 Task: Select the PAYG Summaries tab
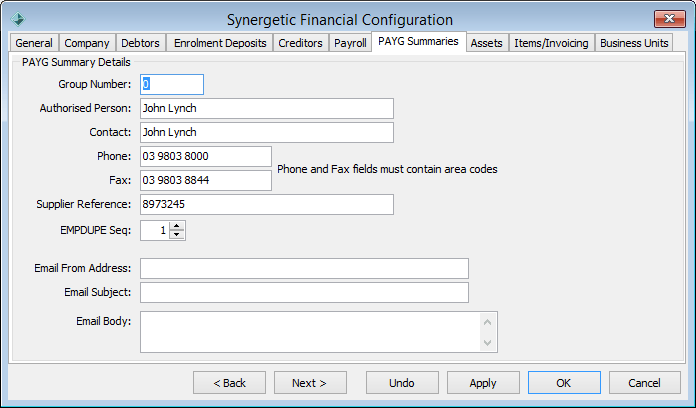pyautogui.click(x=419, y=41)
